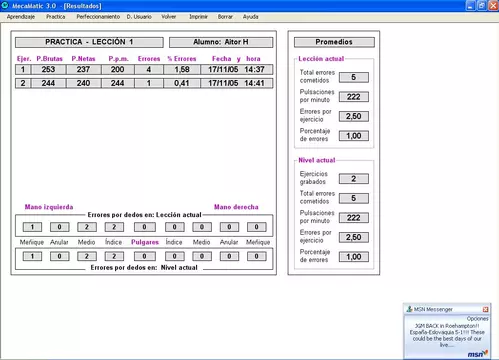The image size is (499, 360).
Task: Click Nivel actual Errores por ejercicio 2,50
Action: [354, 237]
